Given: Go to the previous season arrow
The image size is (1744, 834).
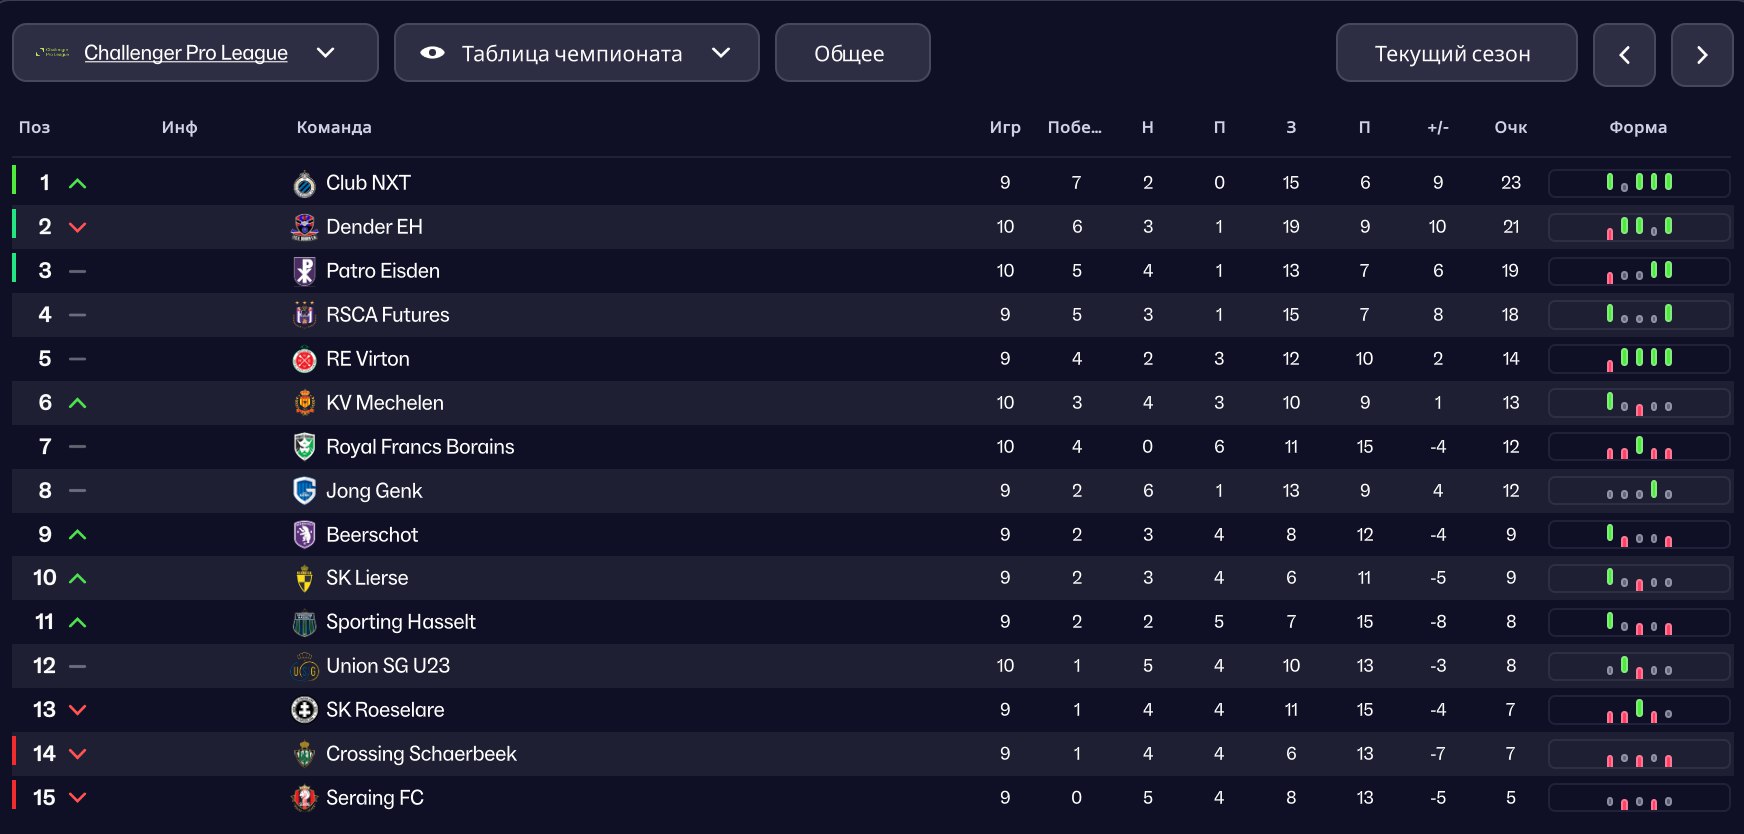Looking at the screenshot, I should tap(1624, 55).
